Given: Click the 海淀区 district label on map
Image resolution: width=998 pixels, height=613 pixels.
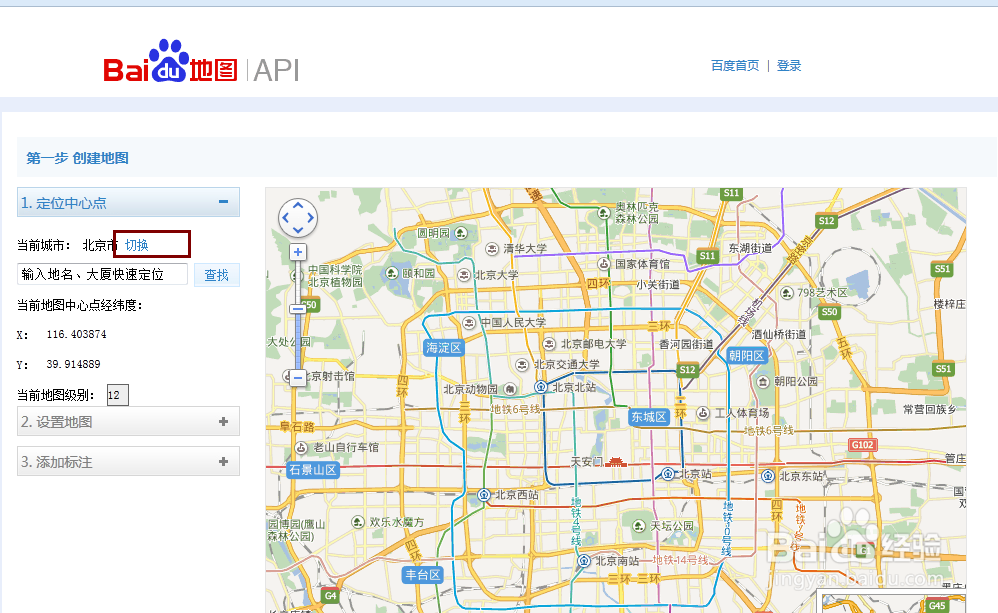Looking at the screenshot, I should tap(444, 348).
